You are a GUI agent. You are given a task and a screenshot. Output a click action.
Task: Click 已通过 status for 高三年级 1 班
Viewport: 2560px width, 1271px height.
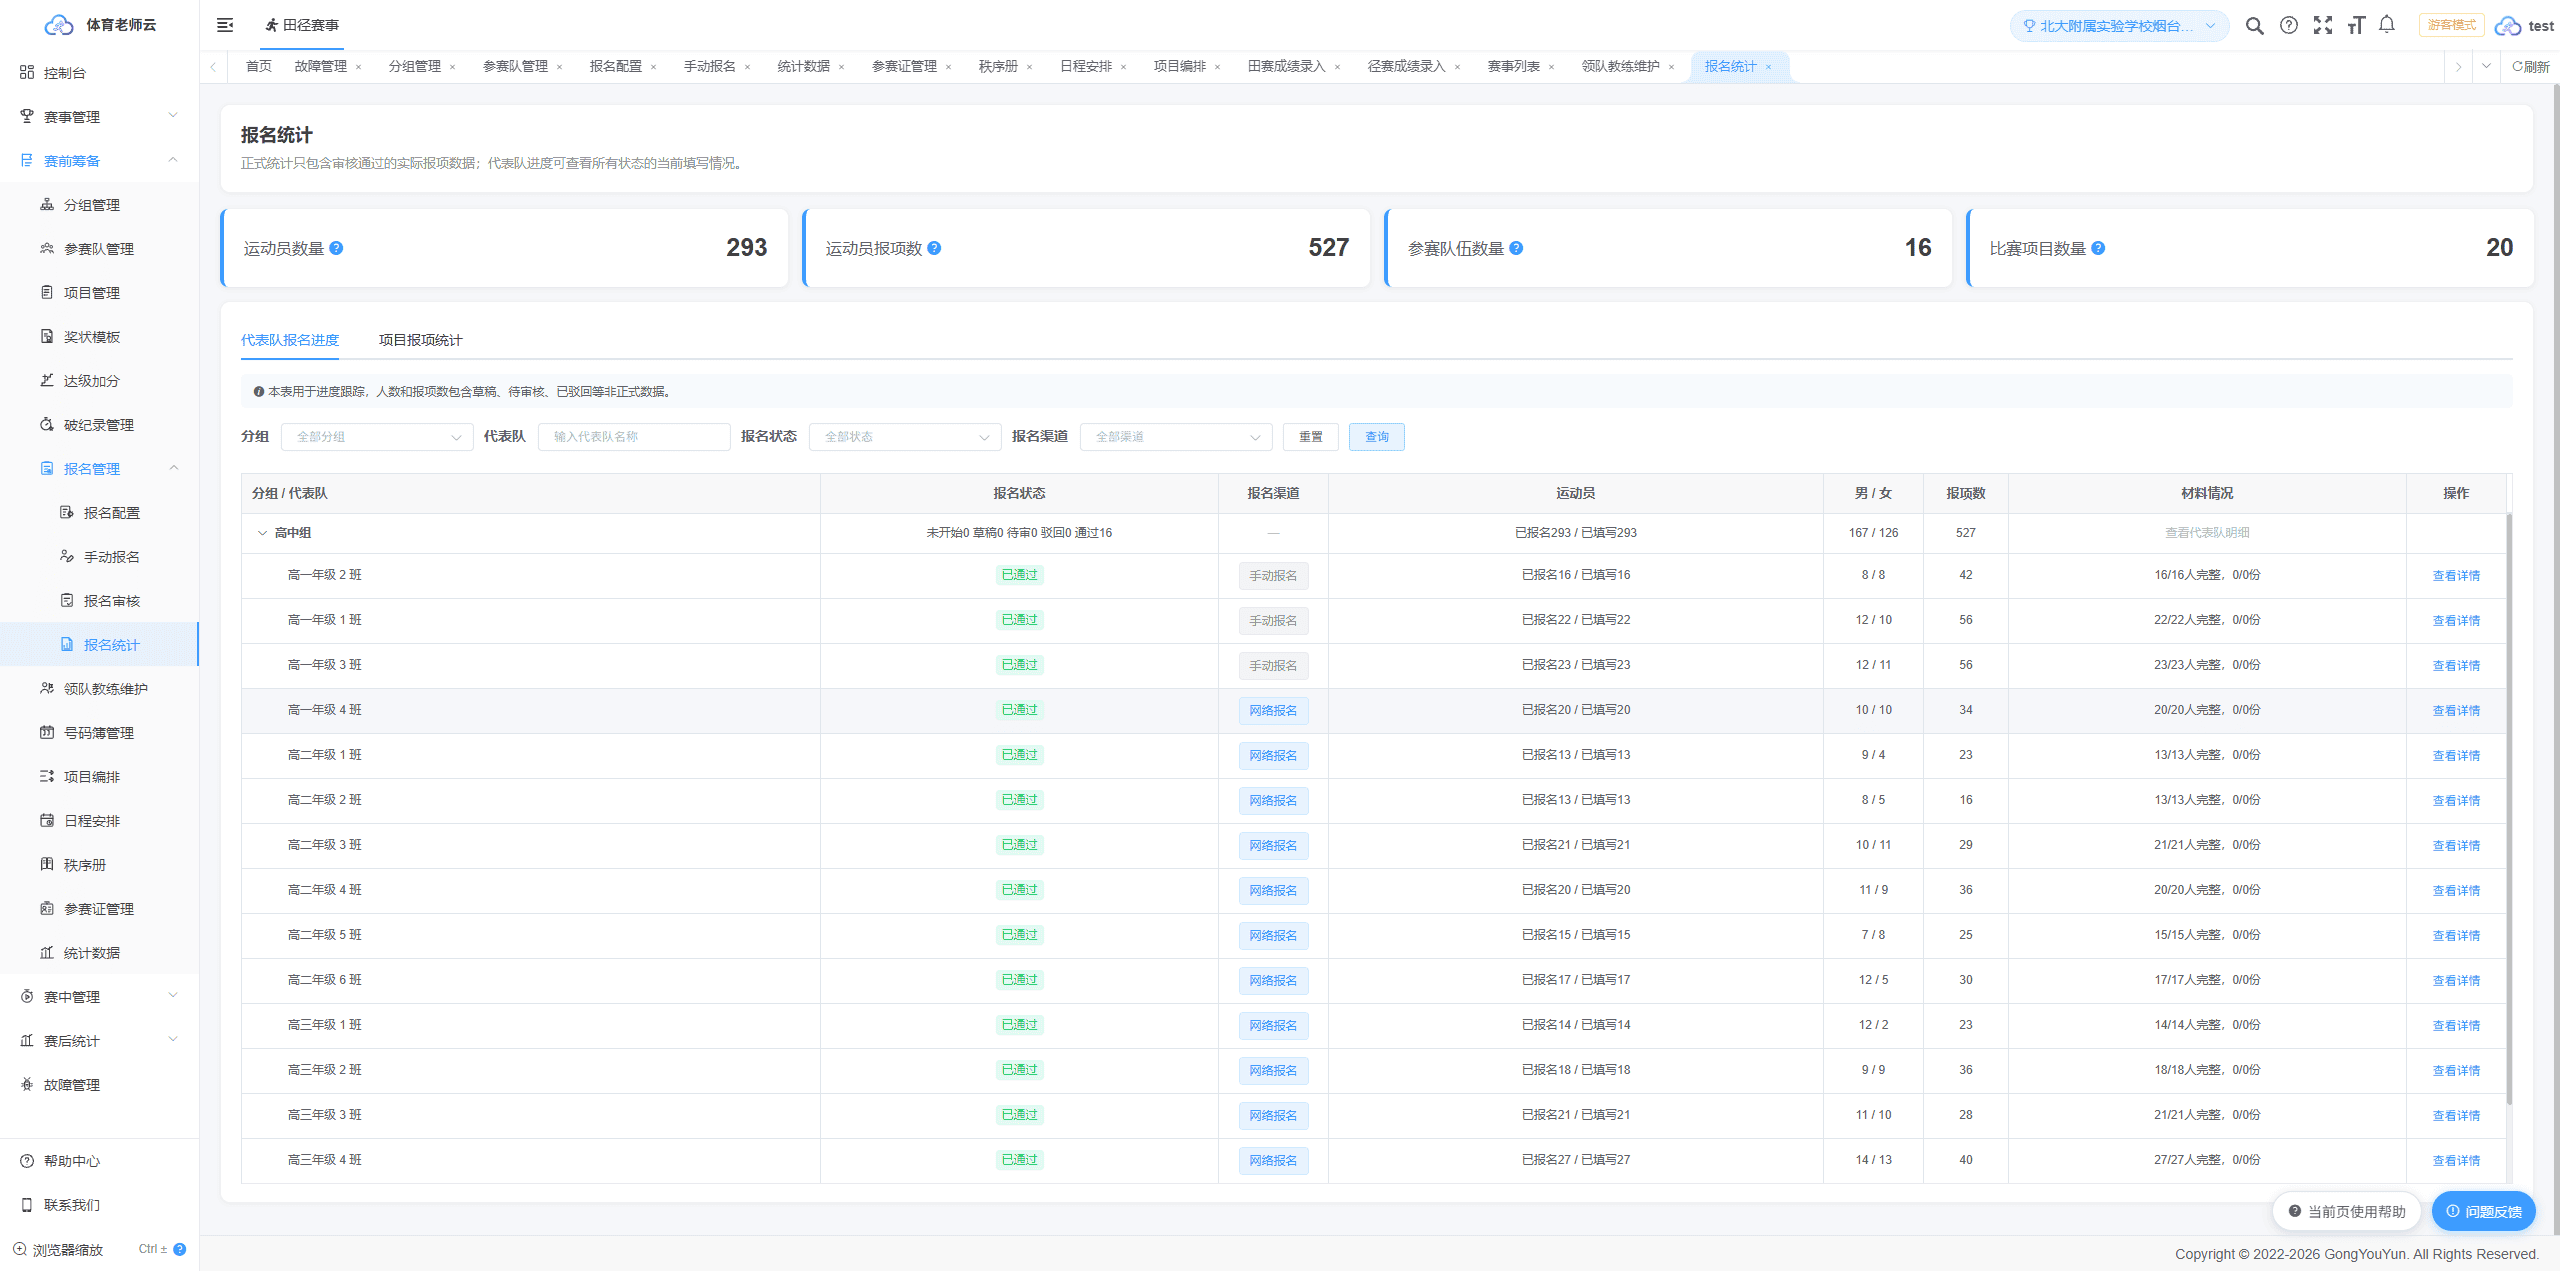[x=1019, y=1025]
